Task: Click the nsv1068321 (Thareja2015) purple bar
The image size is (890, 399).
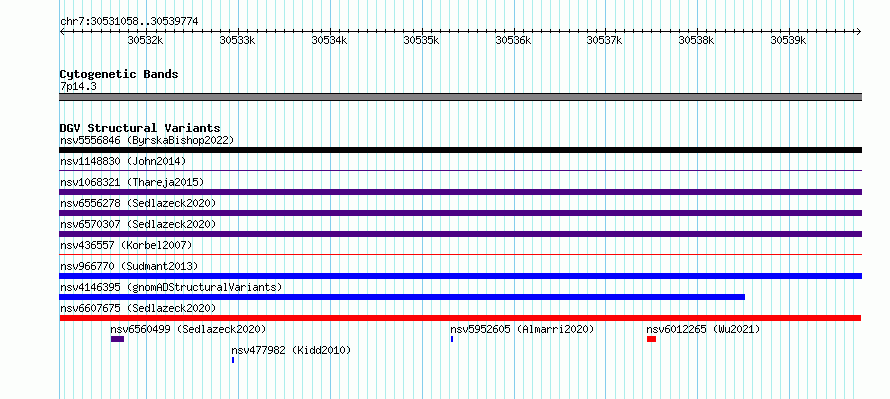Action: pyautogui.click(x=460, y=192)
